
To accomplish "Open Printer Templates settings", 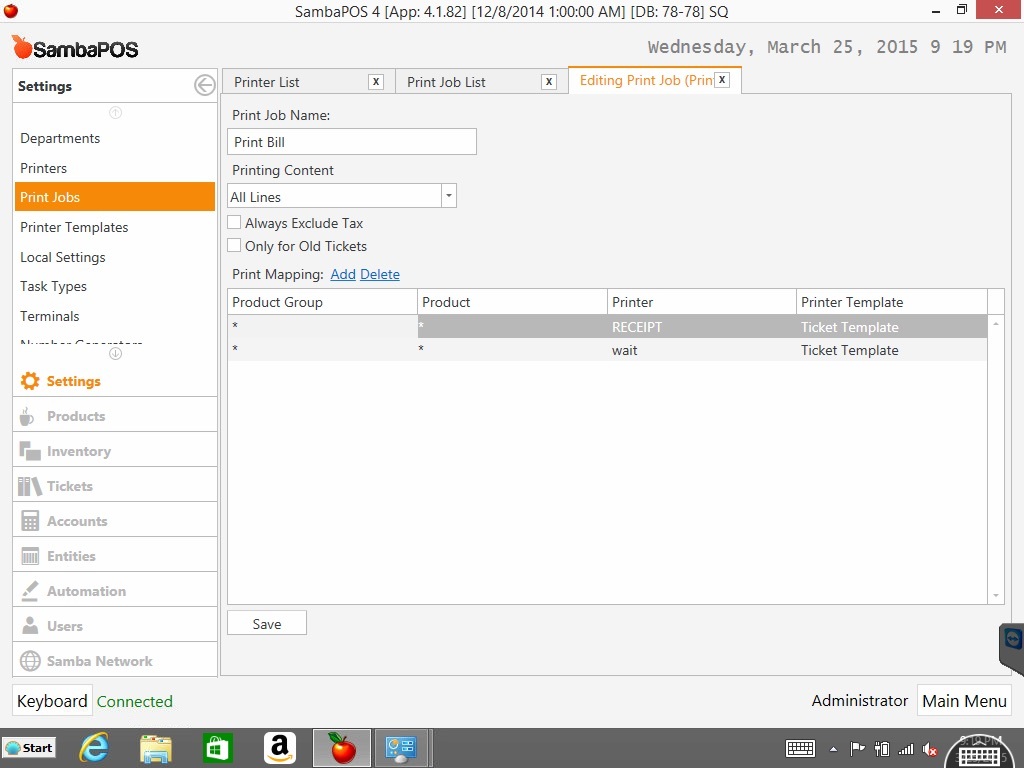I will pyautogui.click(x=74, y=227).
